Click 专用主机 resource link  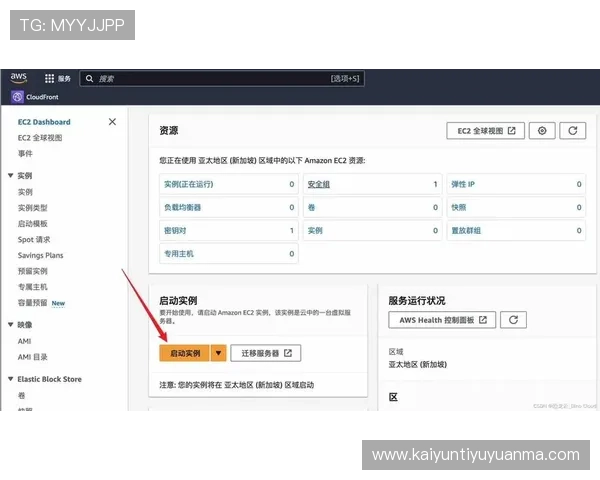(x=179, y=253)
